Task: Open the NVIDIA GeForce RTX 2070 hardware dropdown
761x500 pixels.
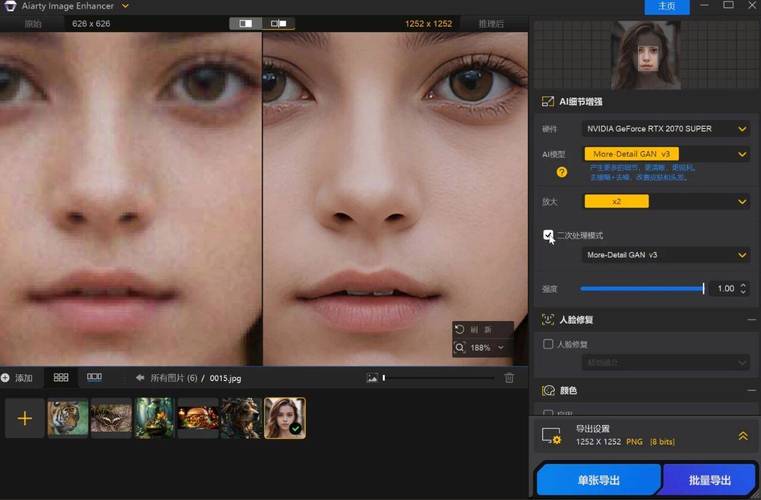Action: tap(666, 129)
